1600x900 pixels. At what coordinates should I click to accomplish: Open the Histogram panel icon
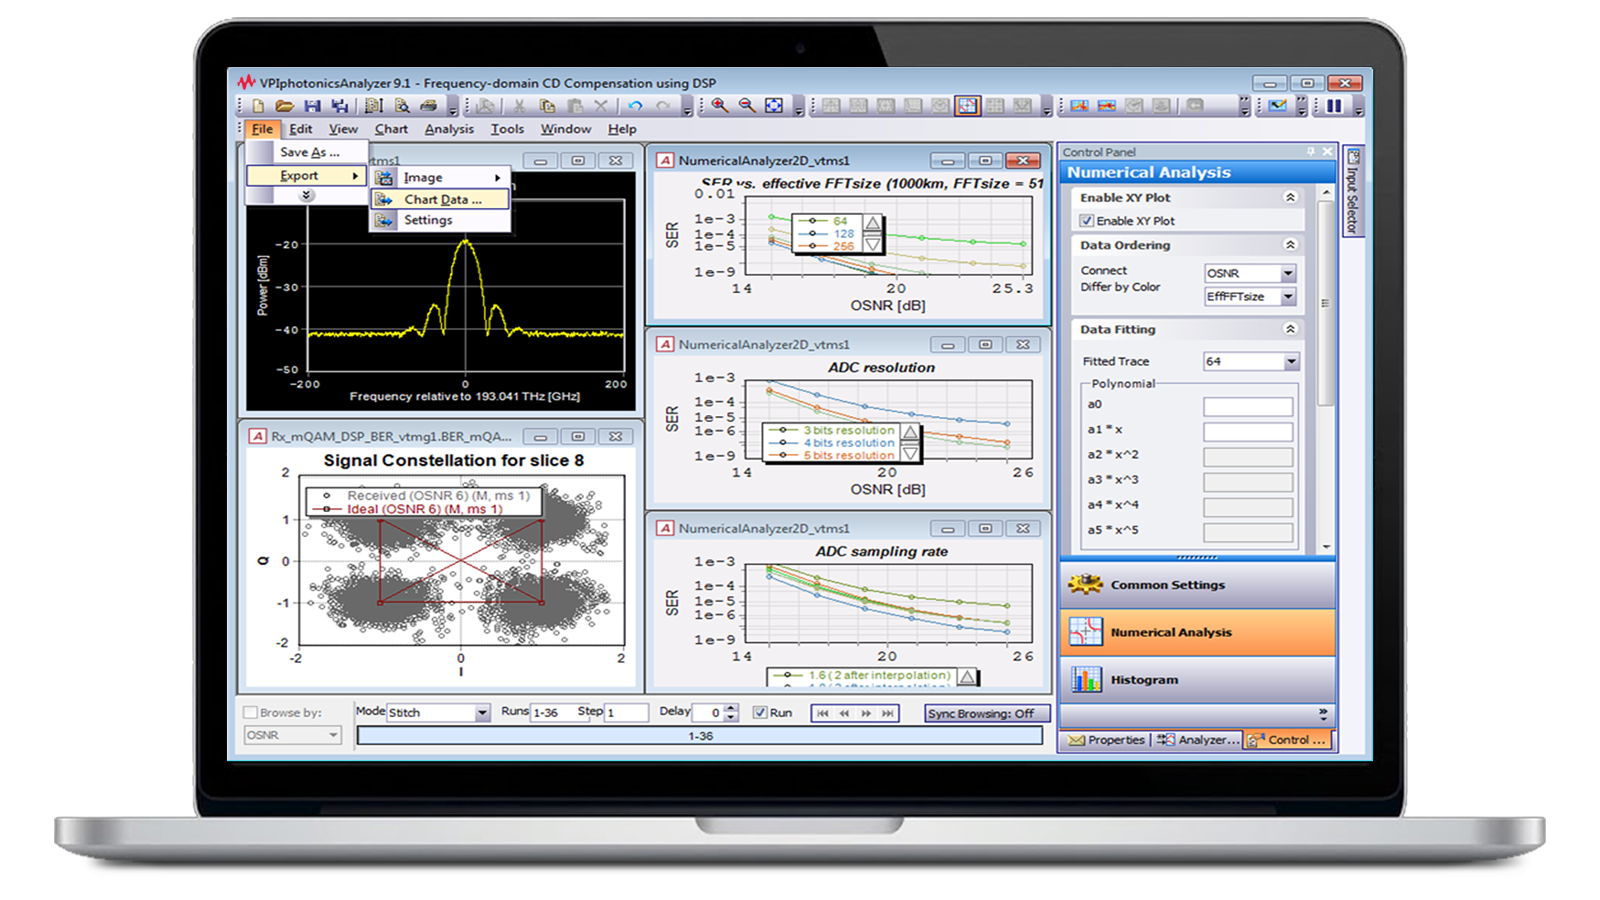1086,680
